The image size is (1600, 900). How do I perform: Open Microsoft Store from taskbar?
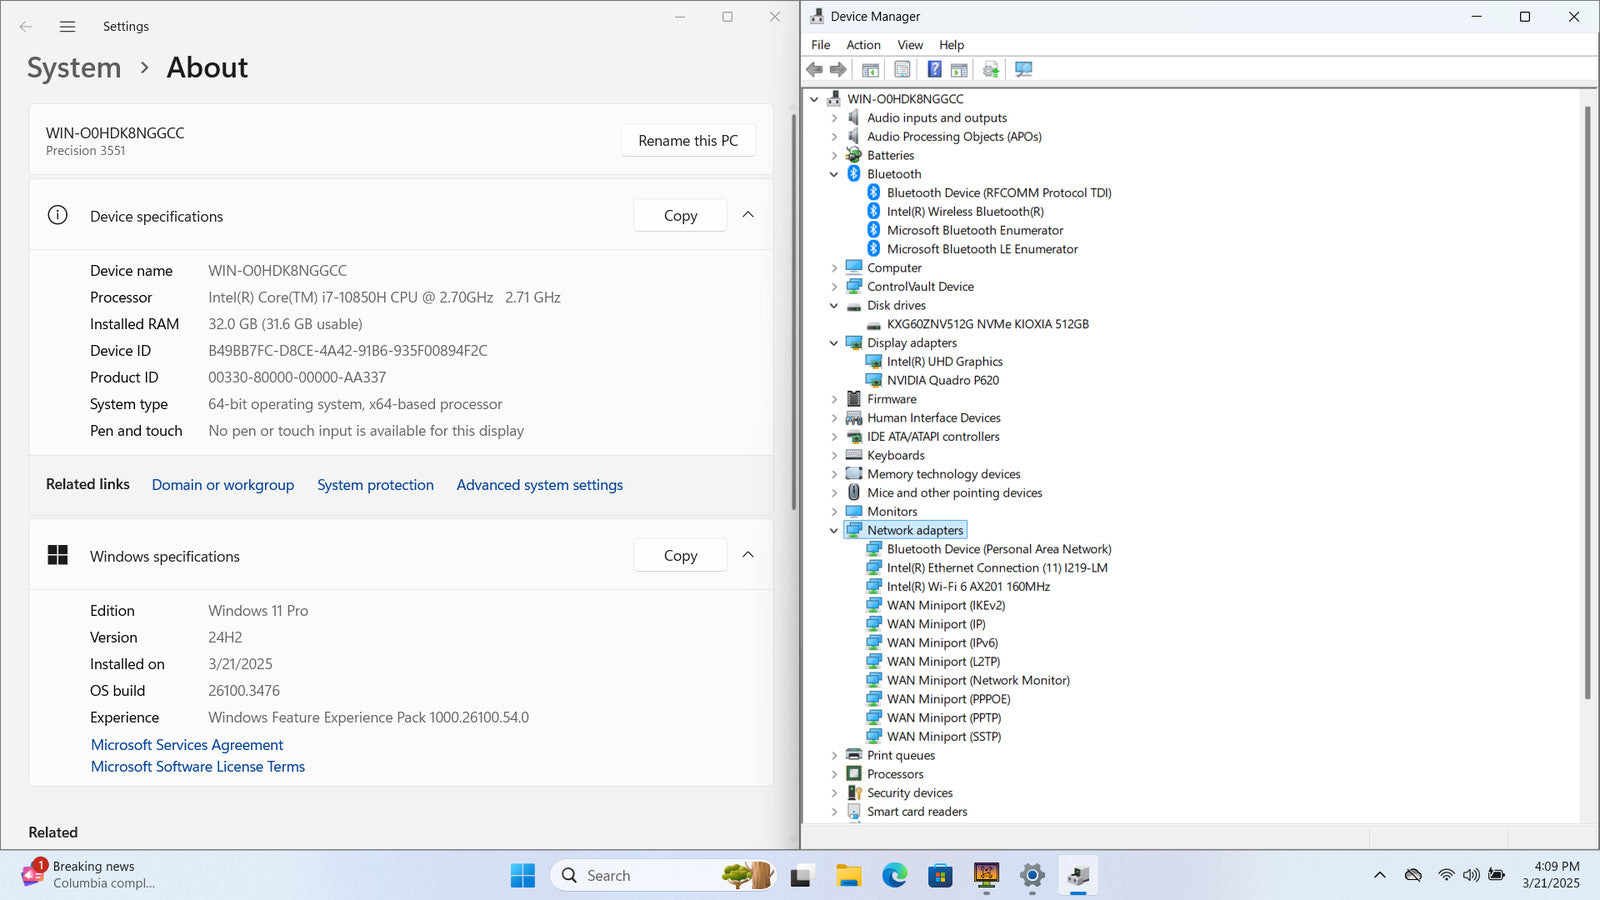tap(940, 876)
